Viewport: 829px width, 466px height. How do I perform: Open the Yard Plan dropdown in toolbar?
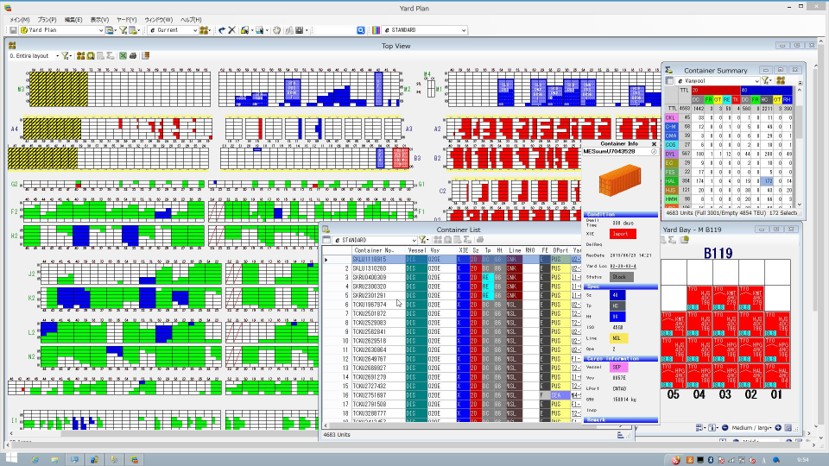(x=100, y=30)
